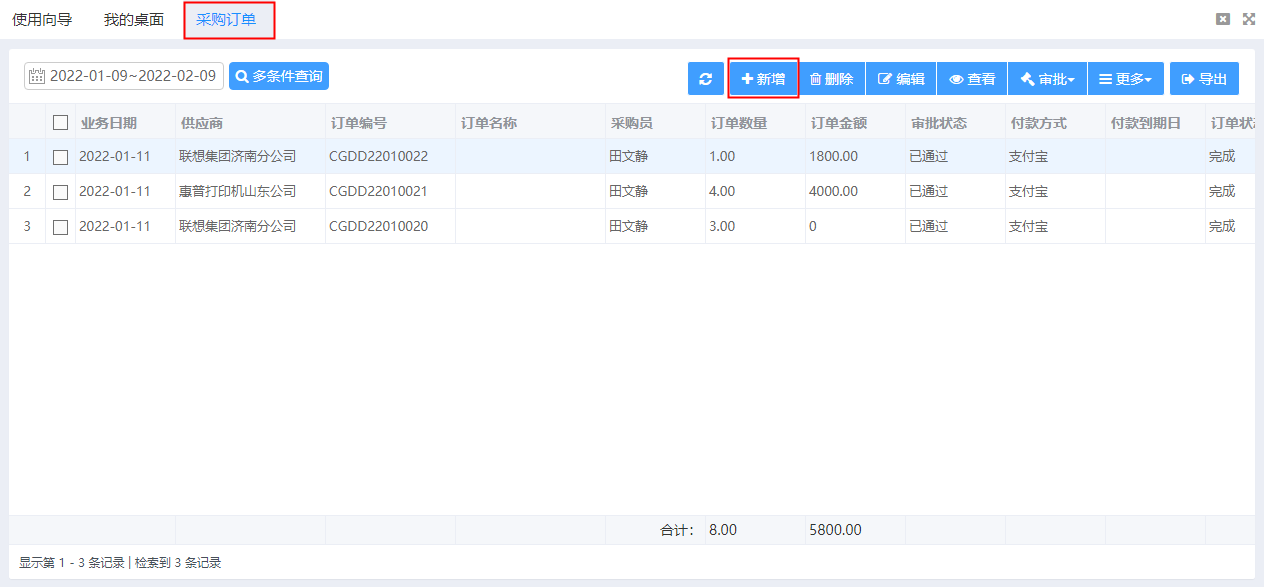Click the record count status text
Image resolution: width=1264 pixels, height=587 pixels.
pos(120,563)
